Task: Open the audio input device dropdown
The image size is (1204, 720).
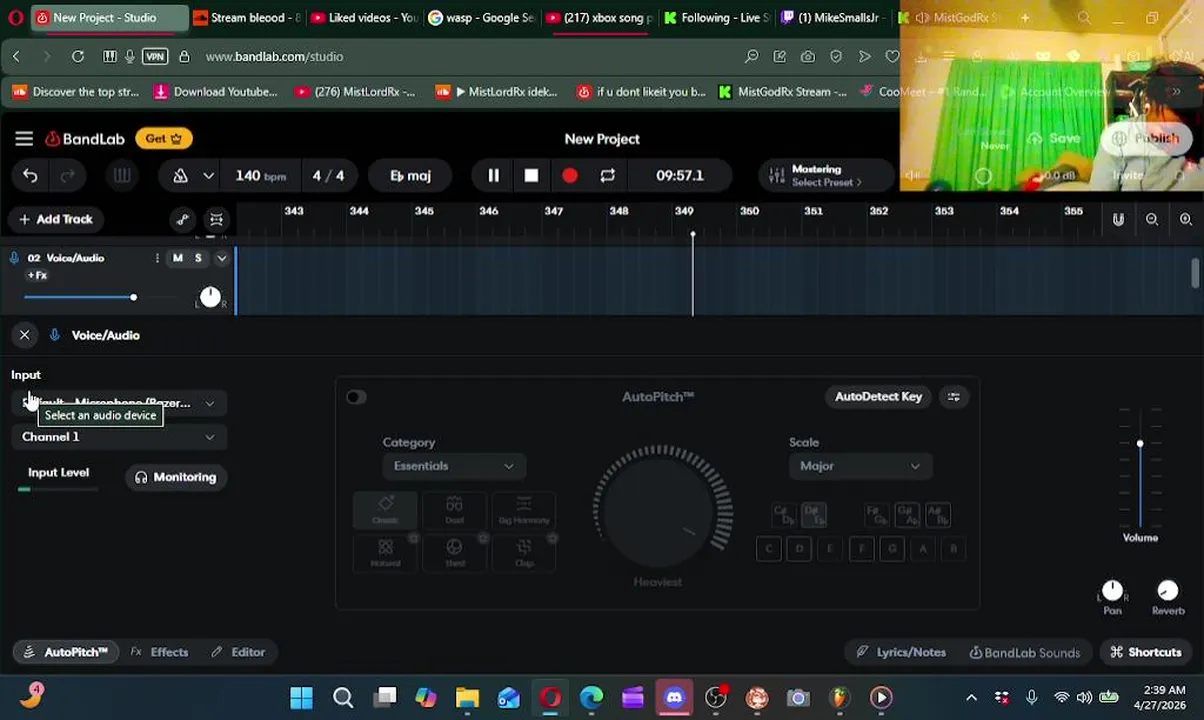Action: click(119, 403)
